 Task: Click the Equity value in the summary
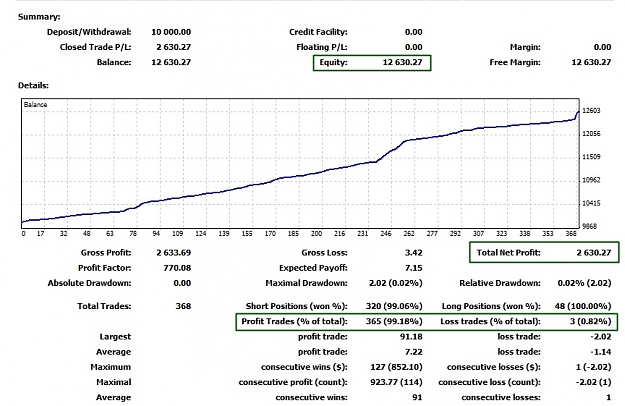click(402, 62)
